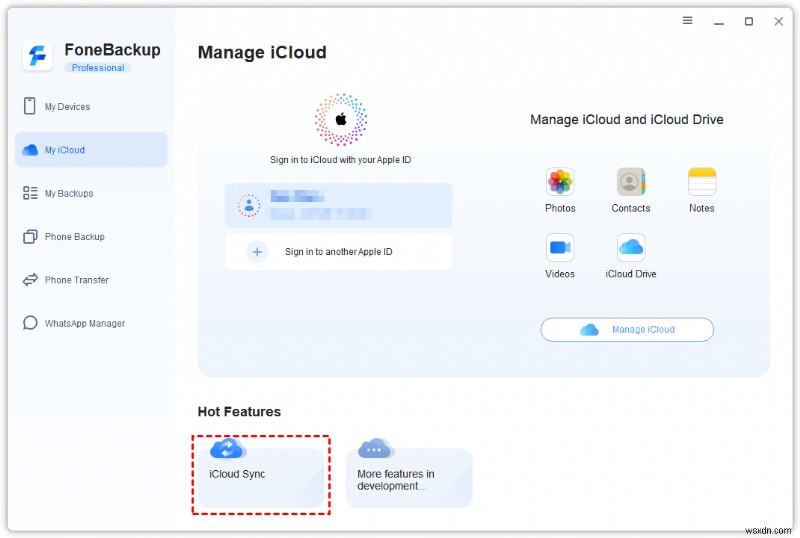Open the iCloud Drive icon

tap(631, 247)
